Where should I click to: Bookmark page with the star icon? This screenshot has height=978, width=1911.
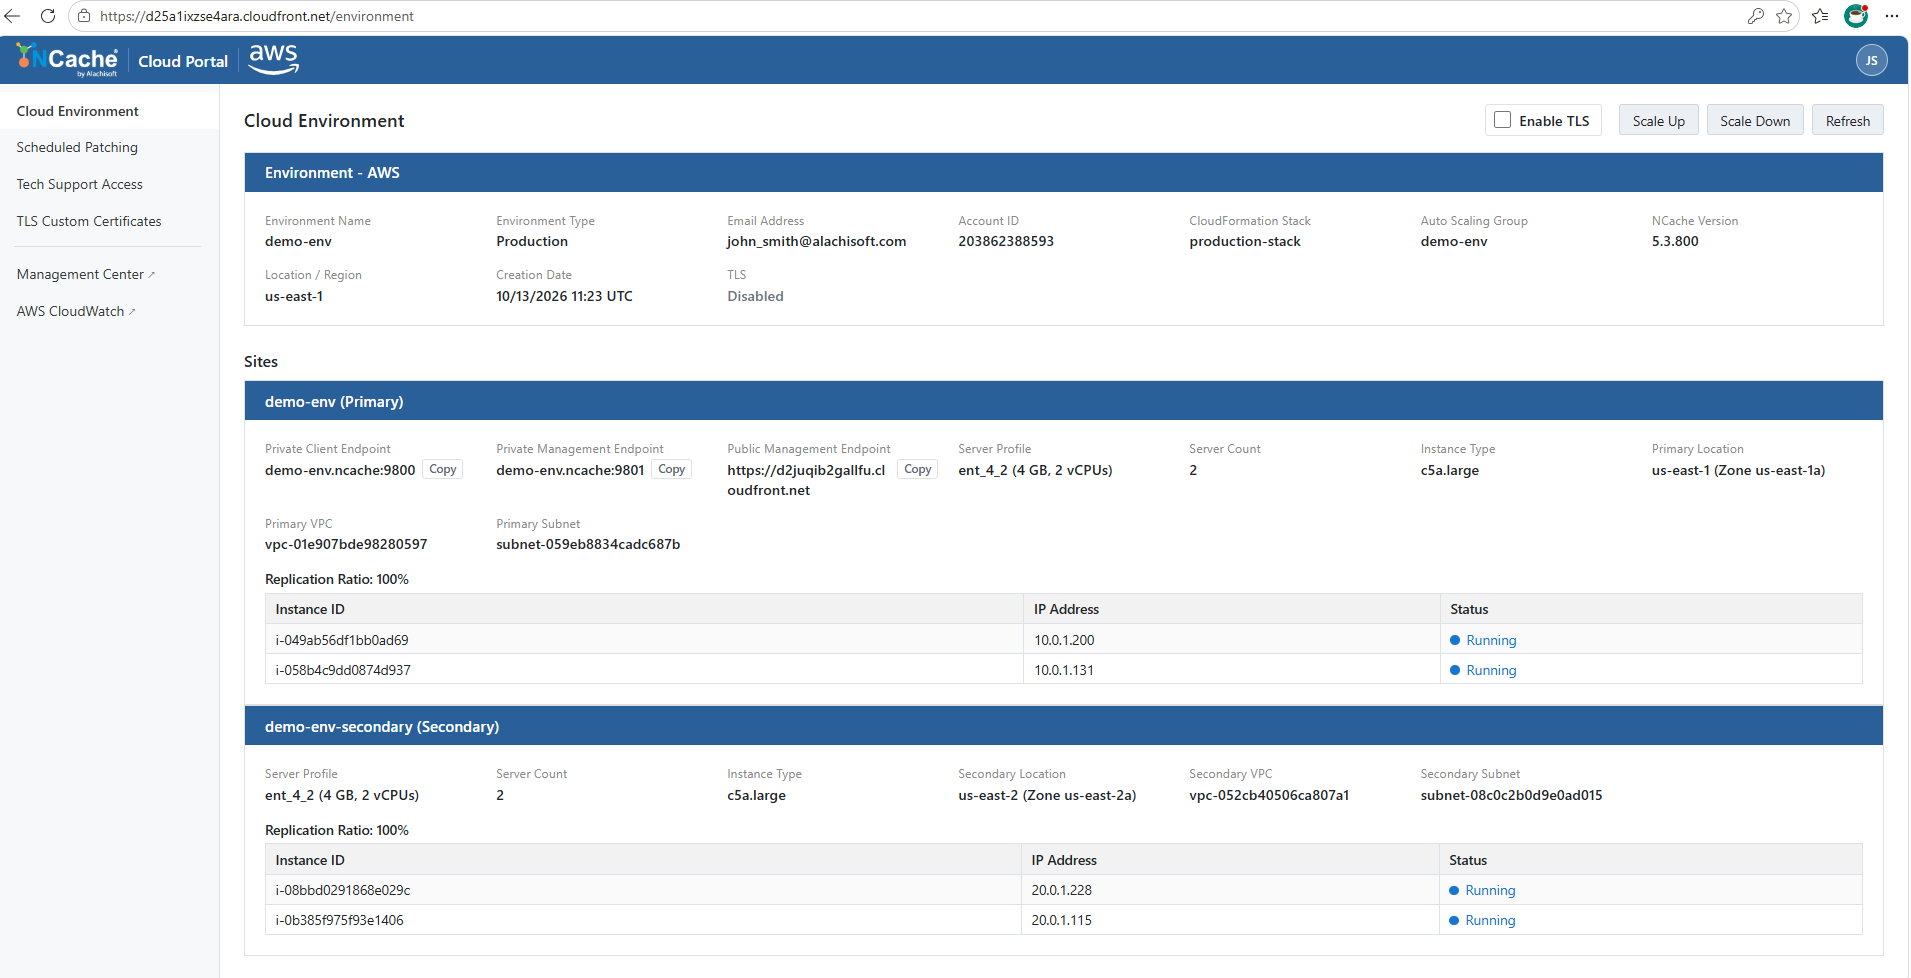point(1784,16)
